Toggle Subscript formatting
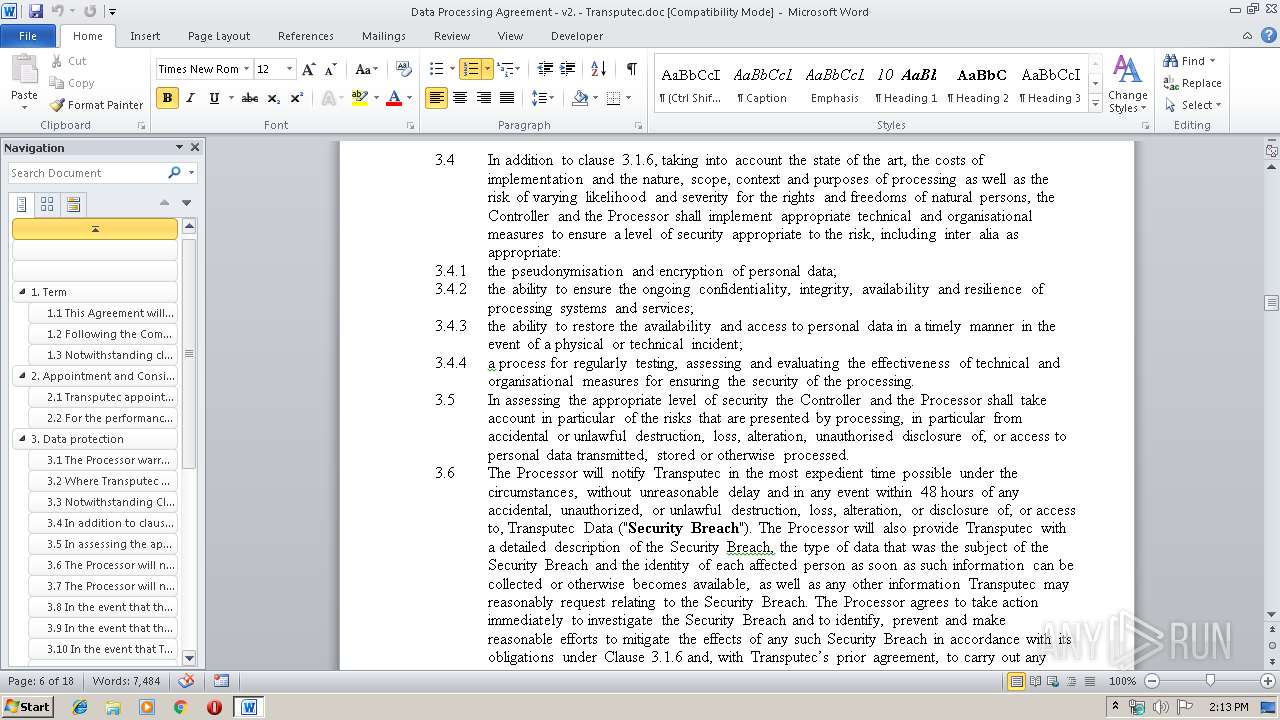This screenshot has width=1280, height=720. coord(274,98)
